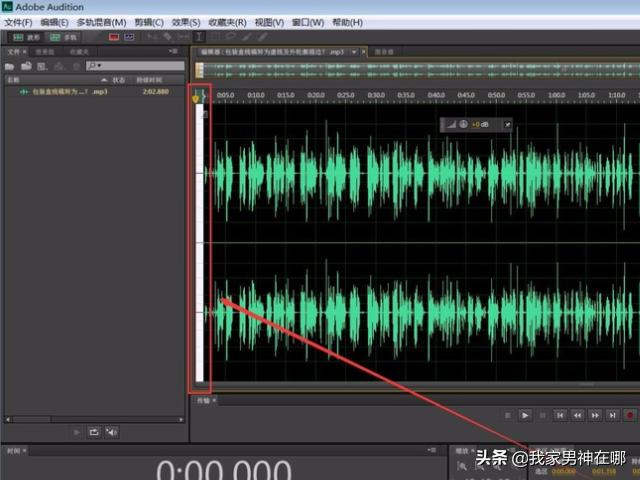
Task: Open the 文件(F) menu
Action: (x=19, y=22)
